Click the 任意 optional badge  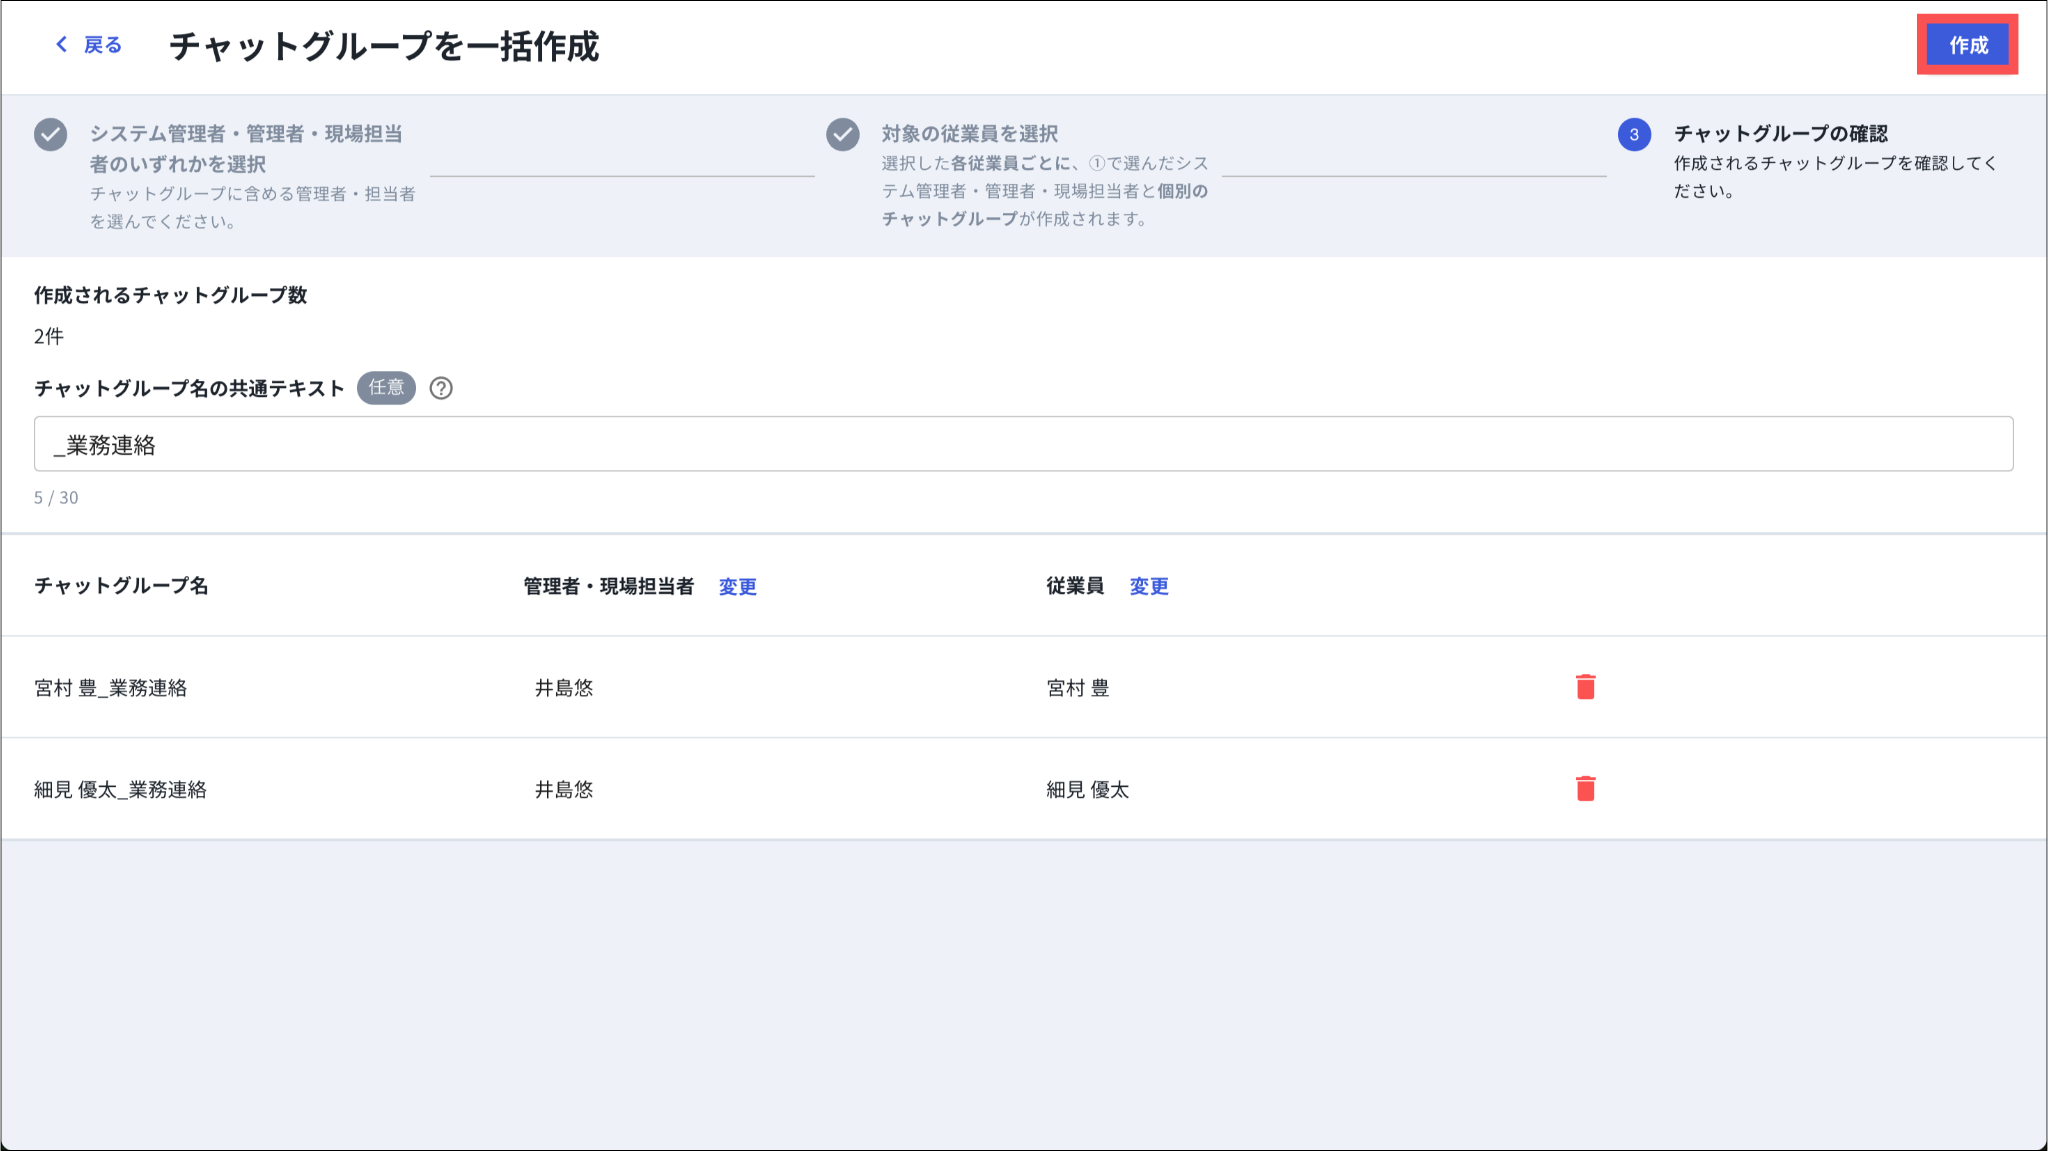point(386,388)
